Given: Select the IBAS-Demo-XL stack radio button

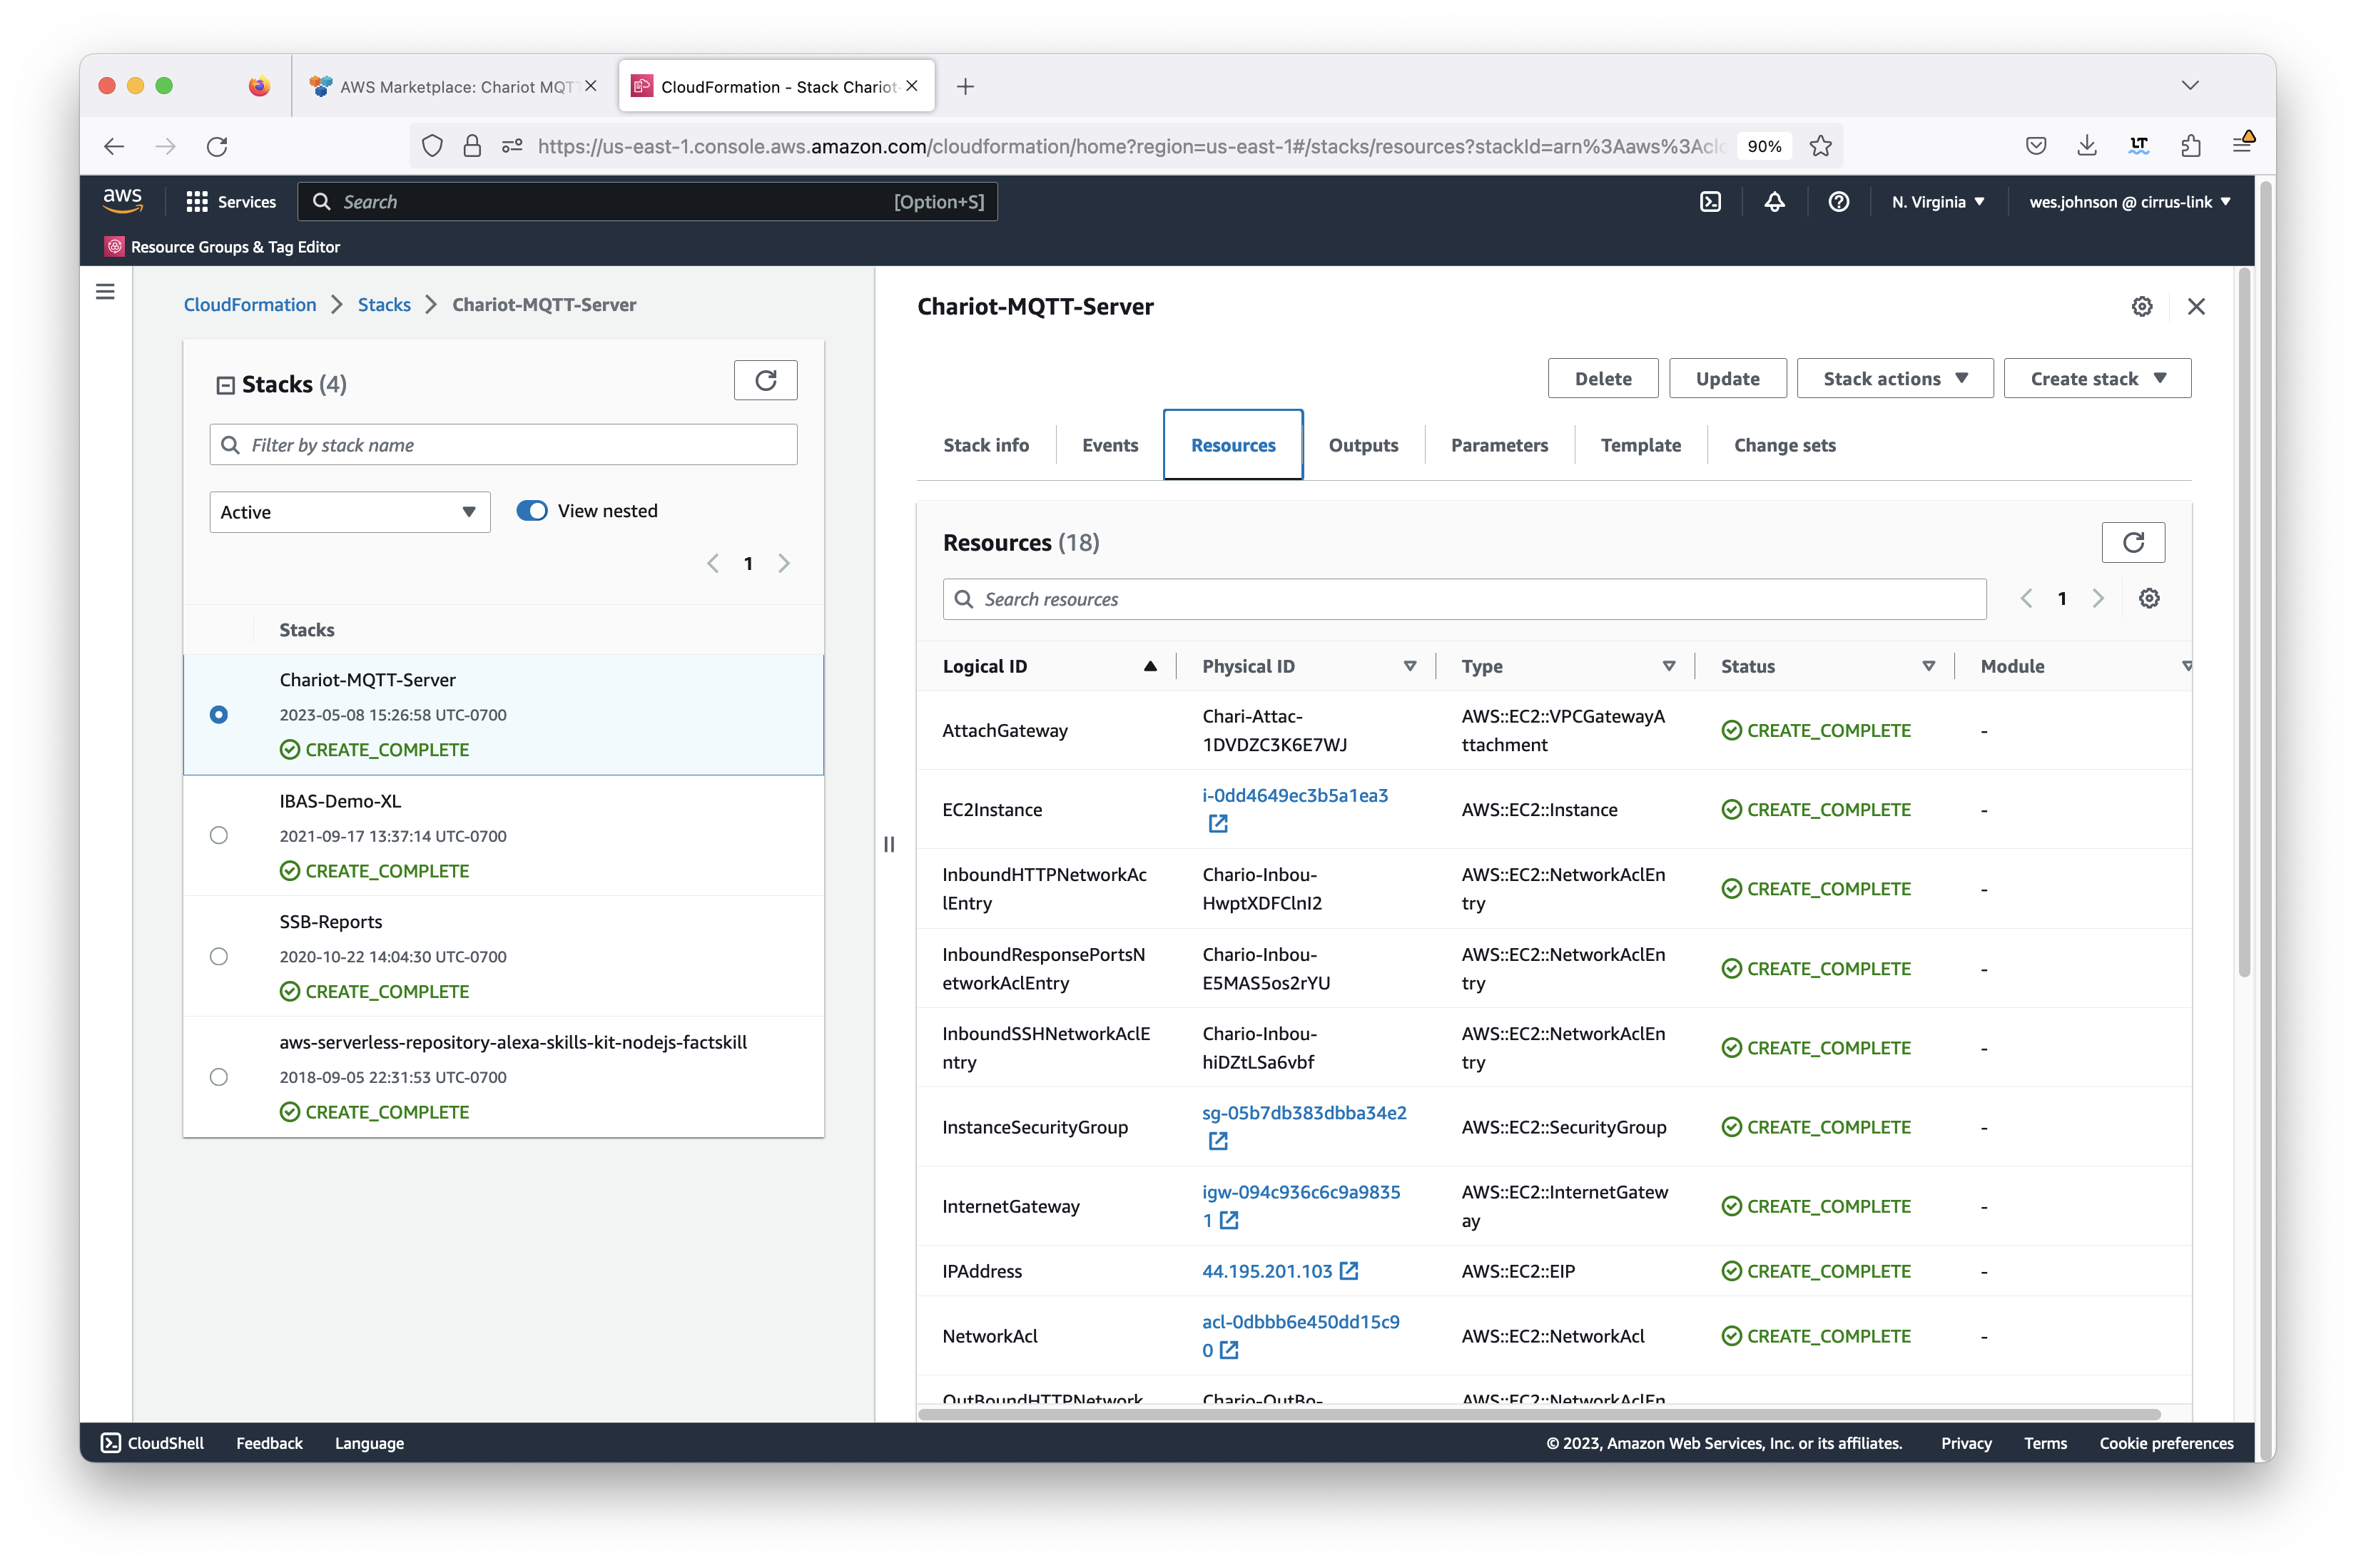Looking at the screenshot, I should tap(218, 835).
